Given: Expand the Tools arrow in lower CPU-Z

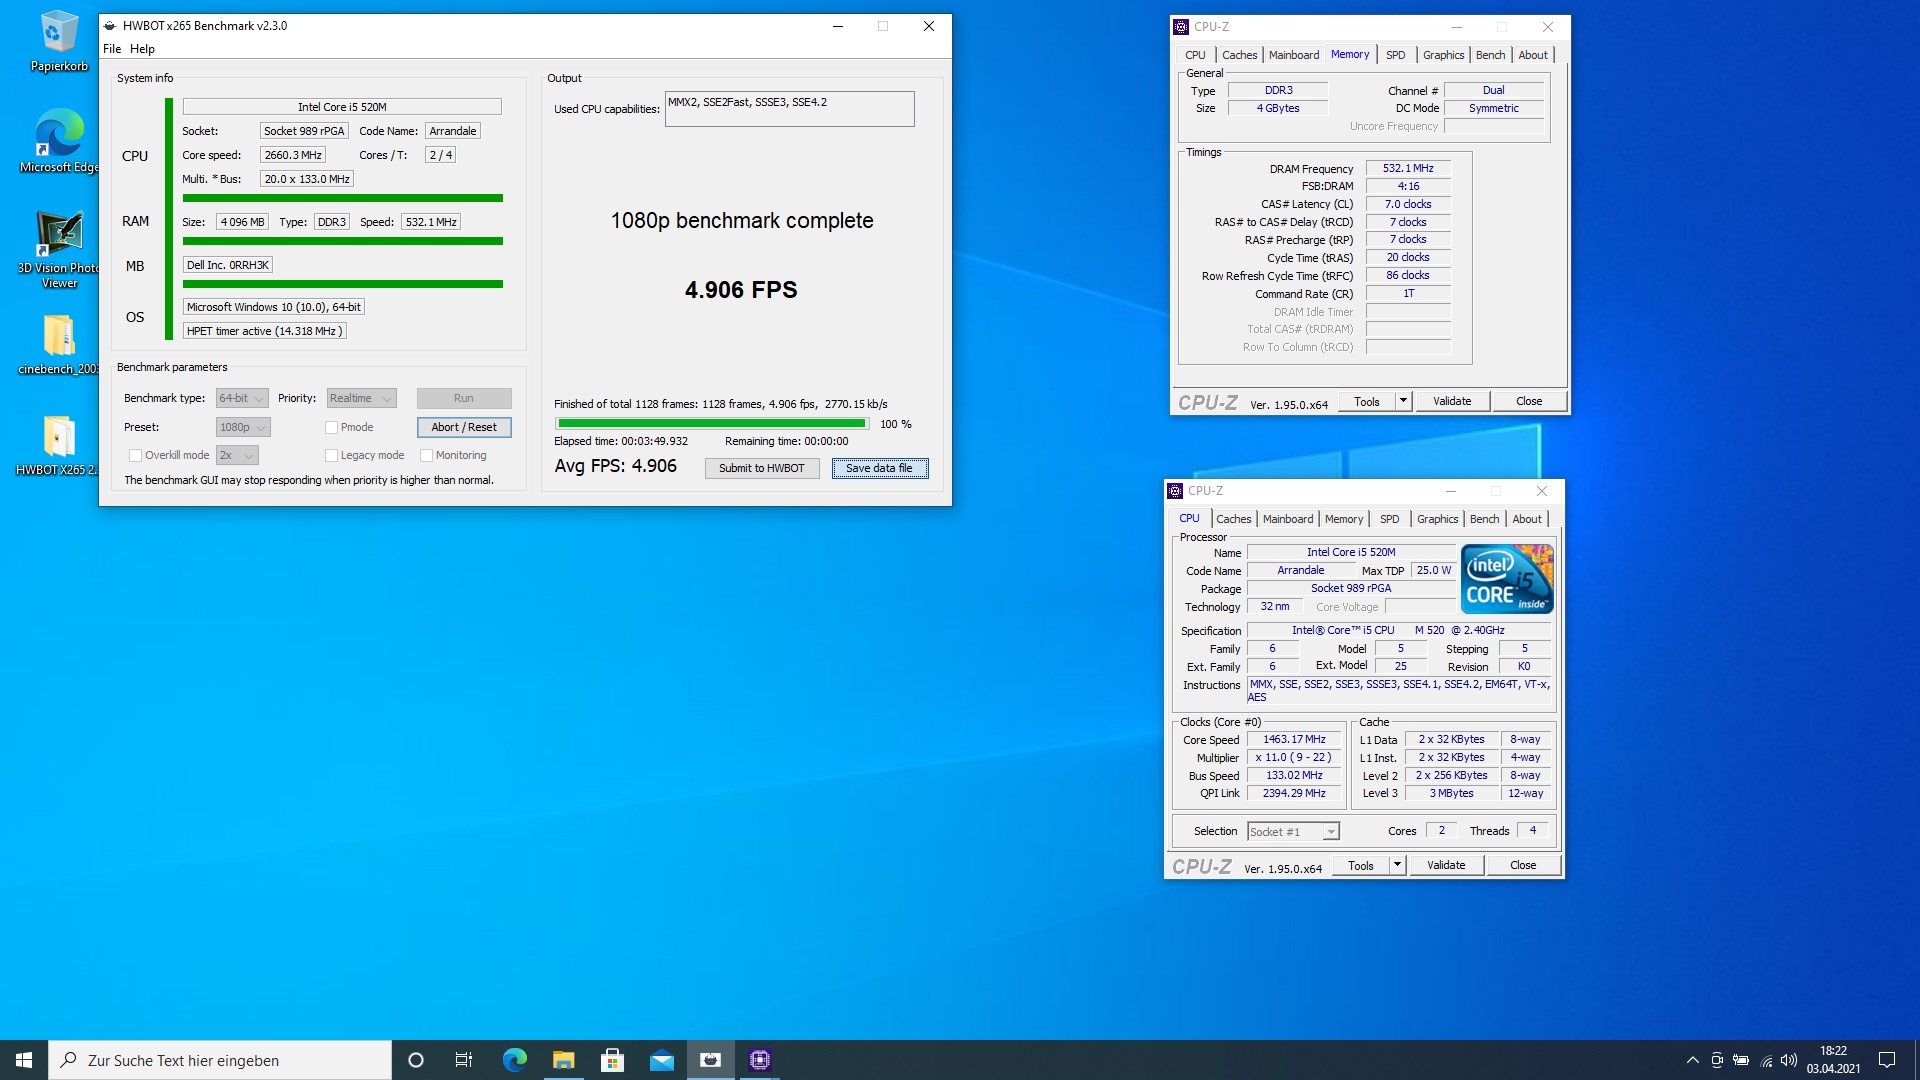Looking at the screenshot, I should [1397, 865].
